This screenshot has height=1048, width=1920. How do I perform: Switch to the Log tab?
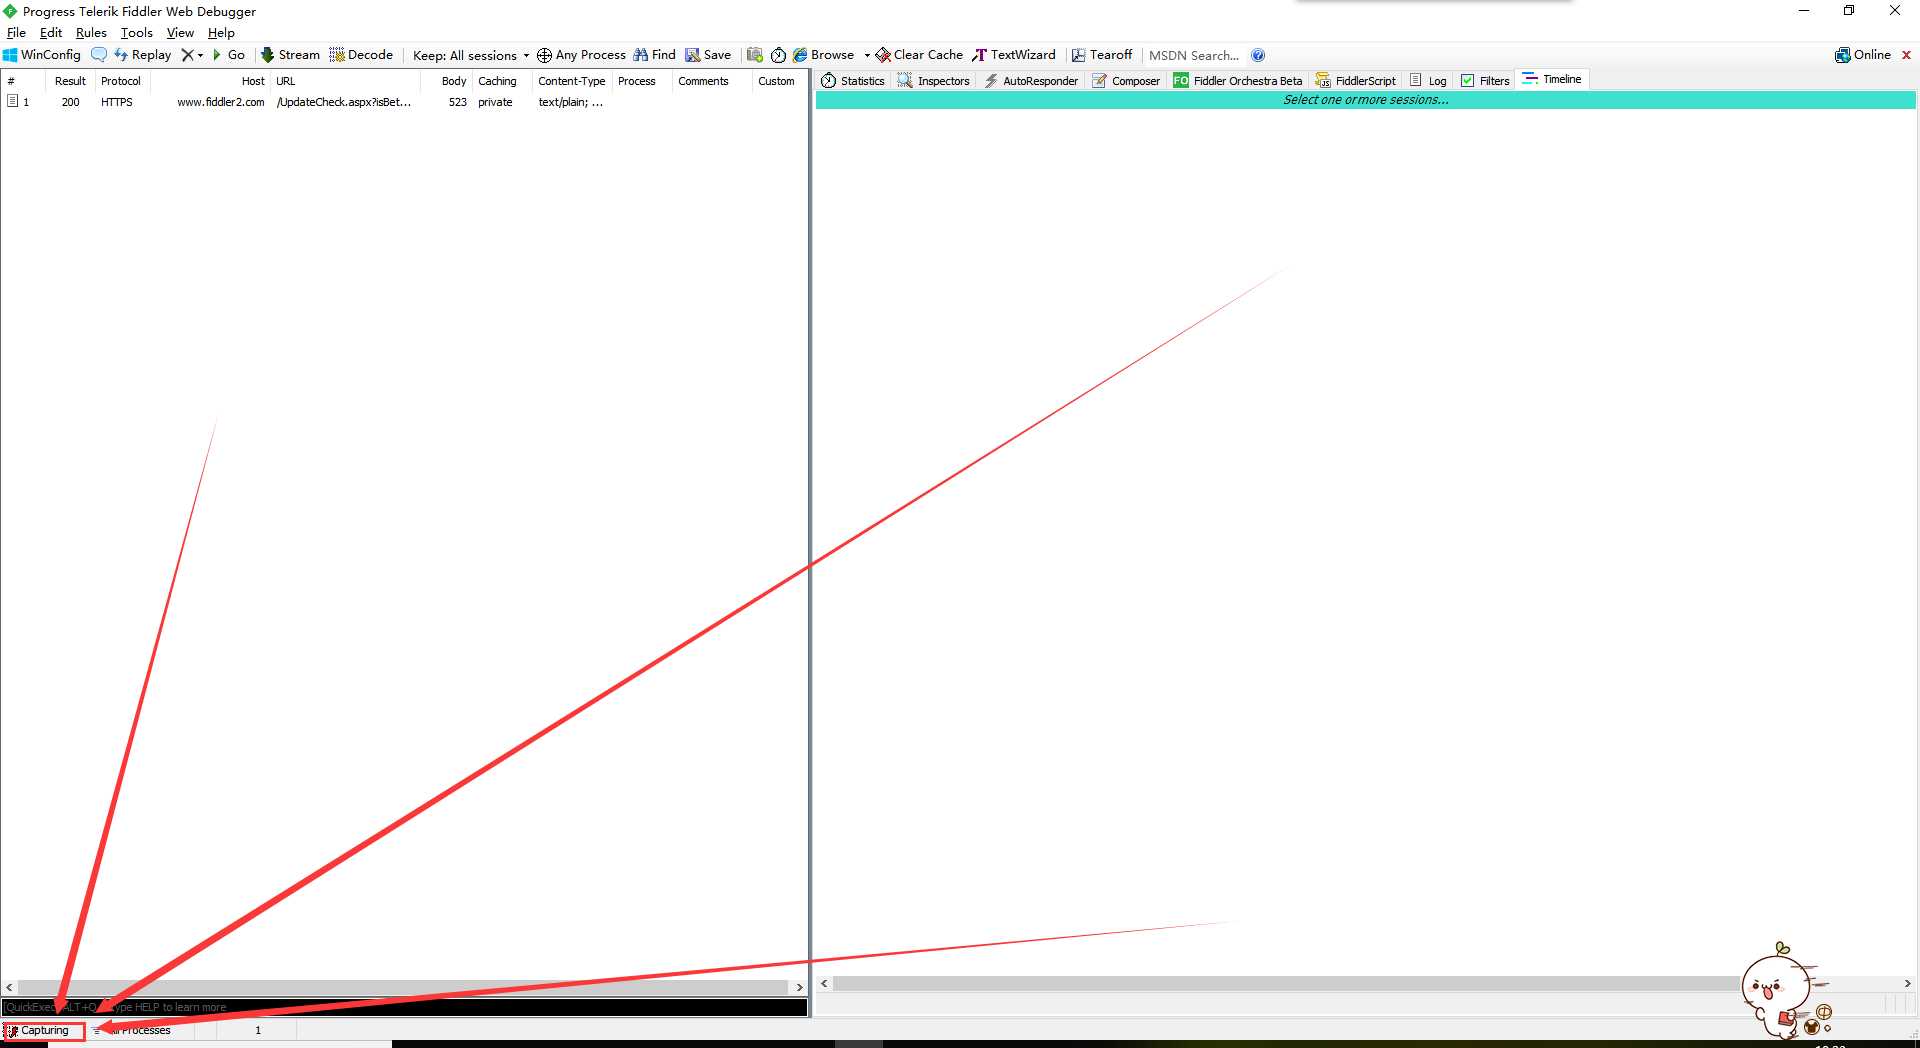coord(1428,81)
